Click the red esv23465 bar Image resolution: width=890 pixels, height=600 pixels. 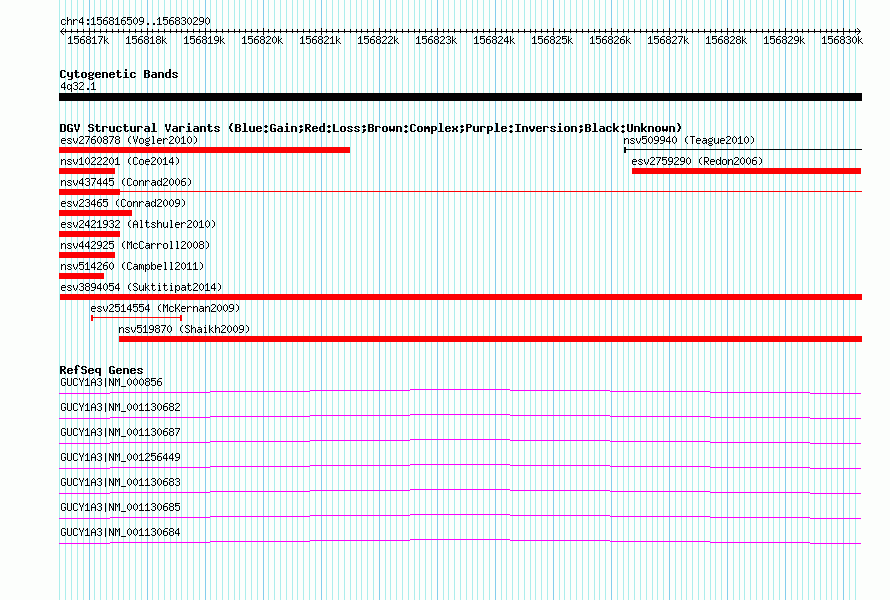95,213
